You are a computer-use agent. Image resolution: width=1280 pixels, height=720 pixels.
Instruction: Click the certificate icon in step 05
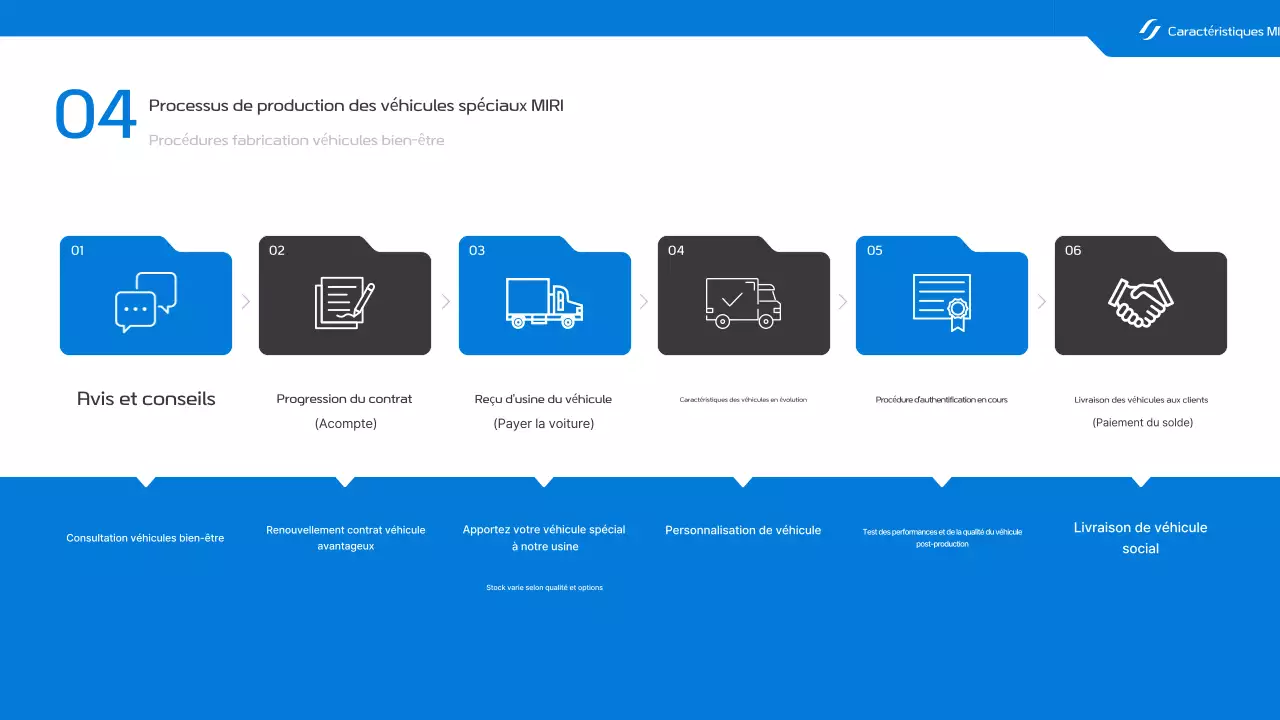coord(942,302)
